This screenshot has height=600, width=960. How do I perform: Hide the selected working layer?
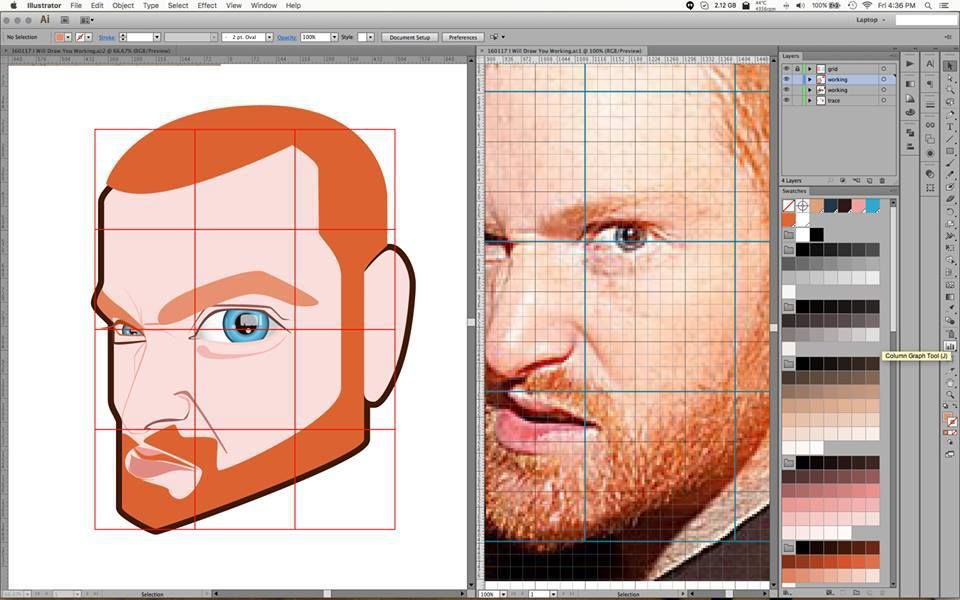[x=787, y=79]
